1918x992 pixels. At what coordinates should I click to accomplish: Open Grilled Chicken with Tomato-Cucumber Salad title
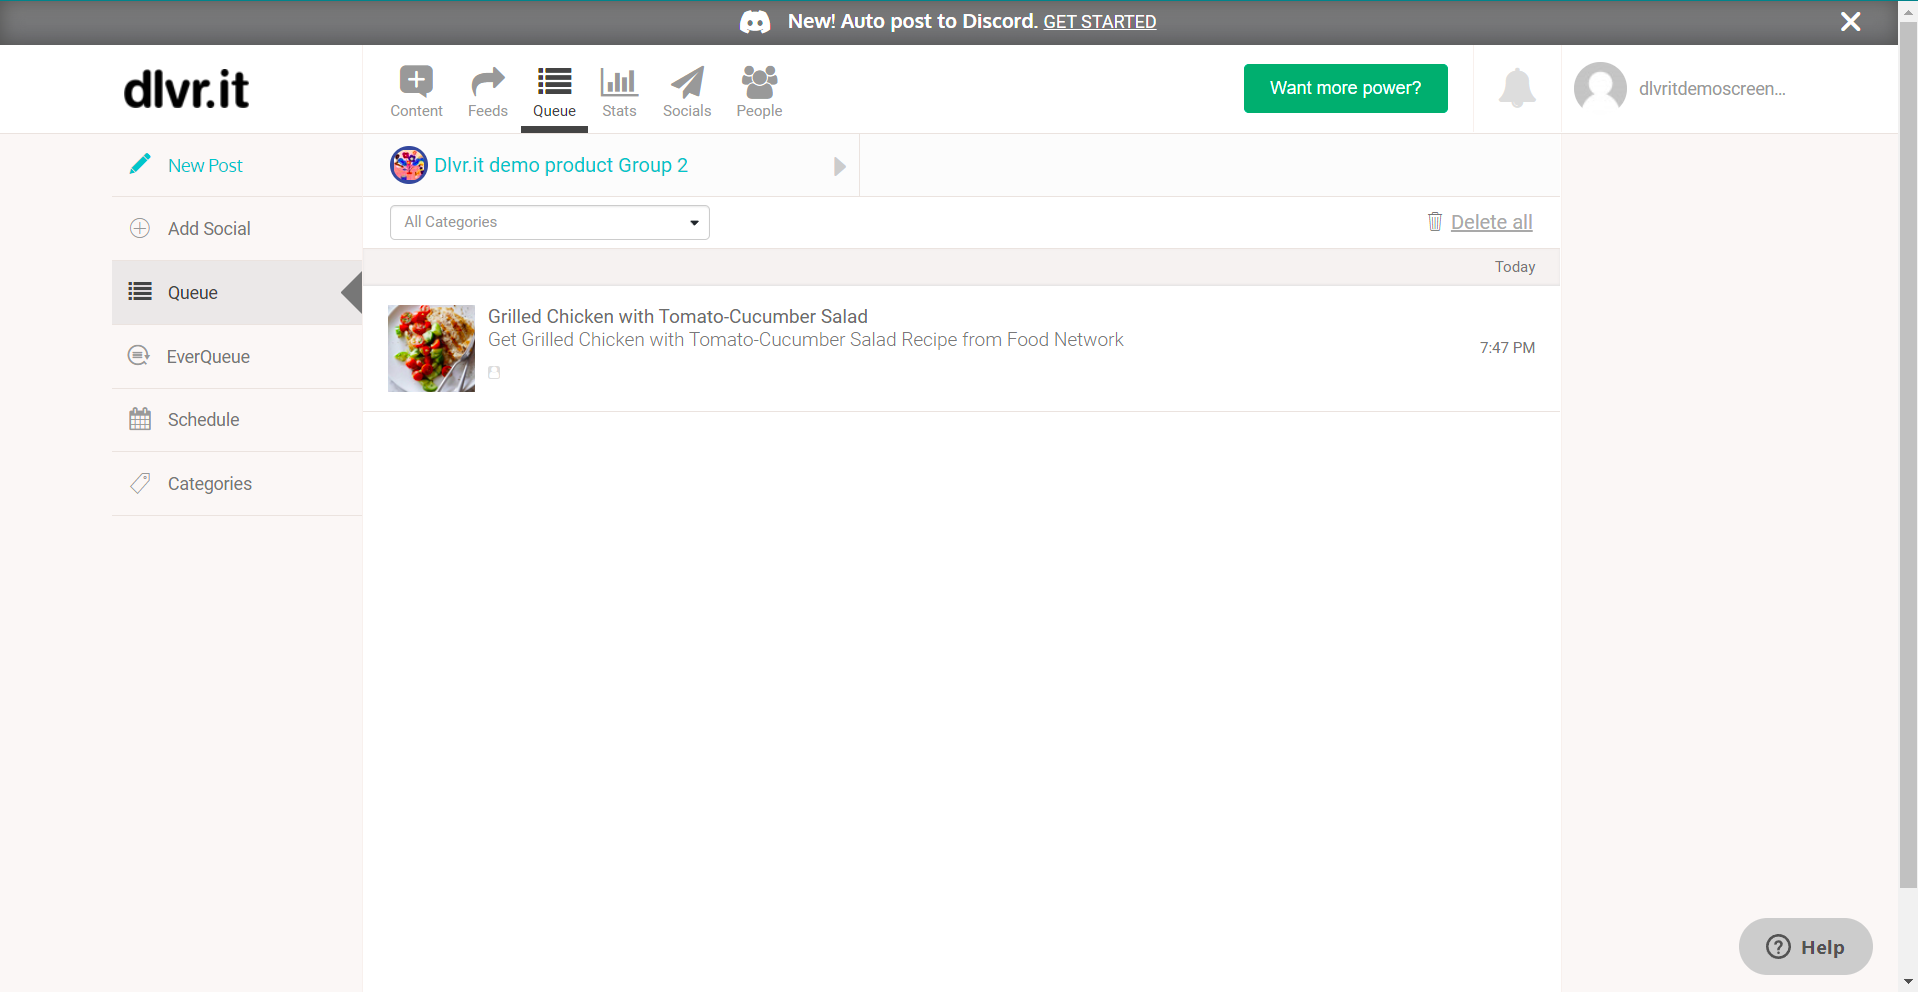point(678,316)
